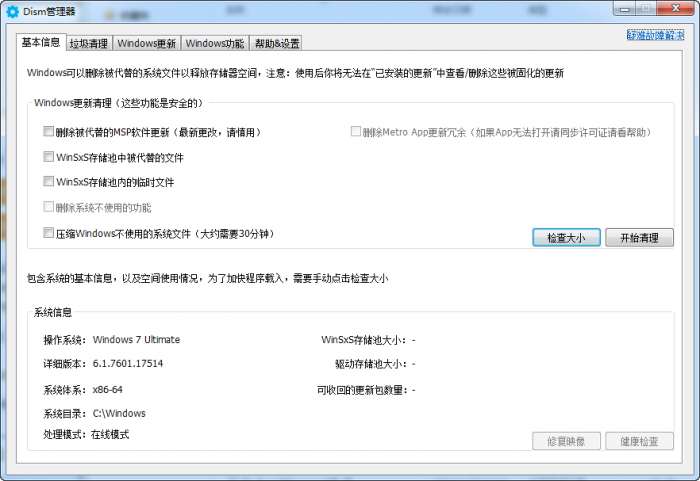Image resolution: width=700 pixels, height=481 pixels.
Task: Switch to the Windows功能 tab
Action: 215,43
